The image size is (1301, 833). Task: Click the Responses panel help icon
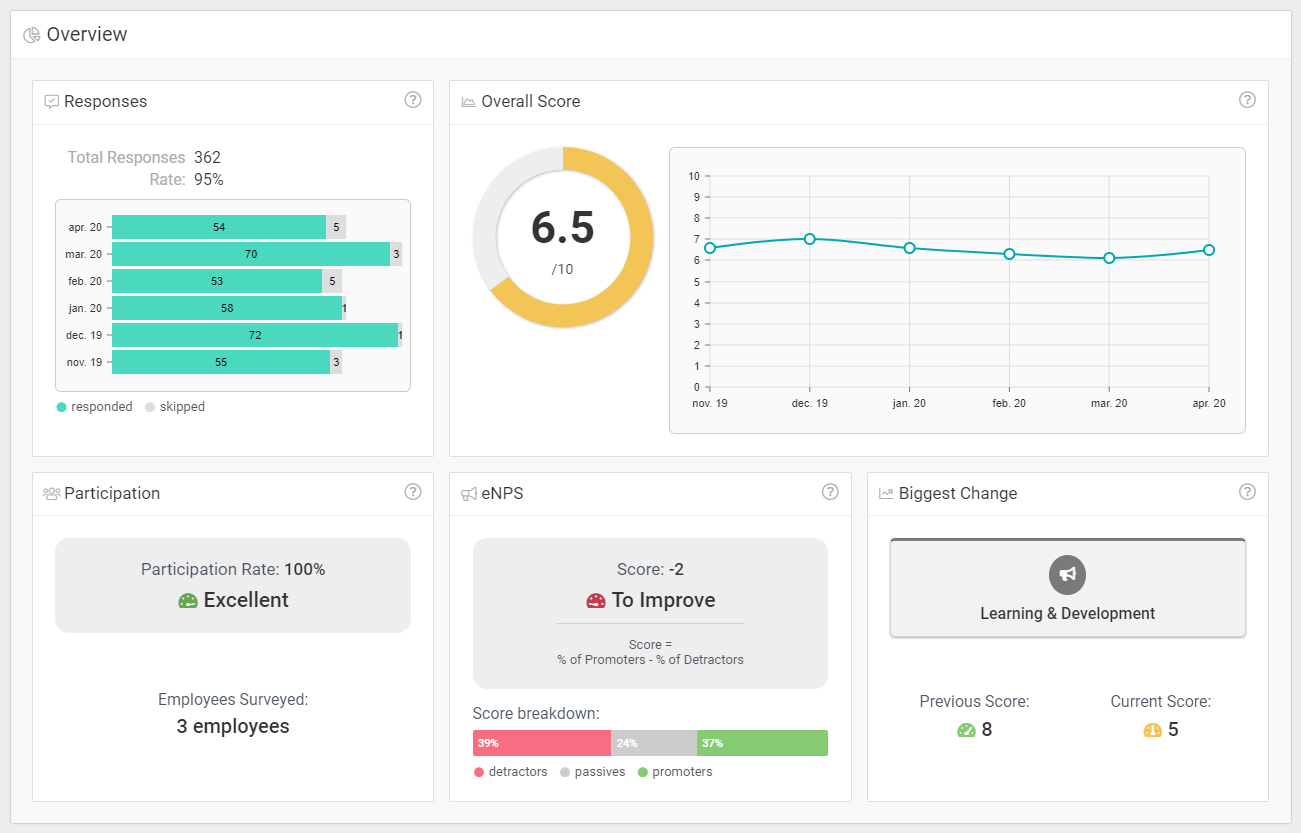412,100
